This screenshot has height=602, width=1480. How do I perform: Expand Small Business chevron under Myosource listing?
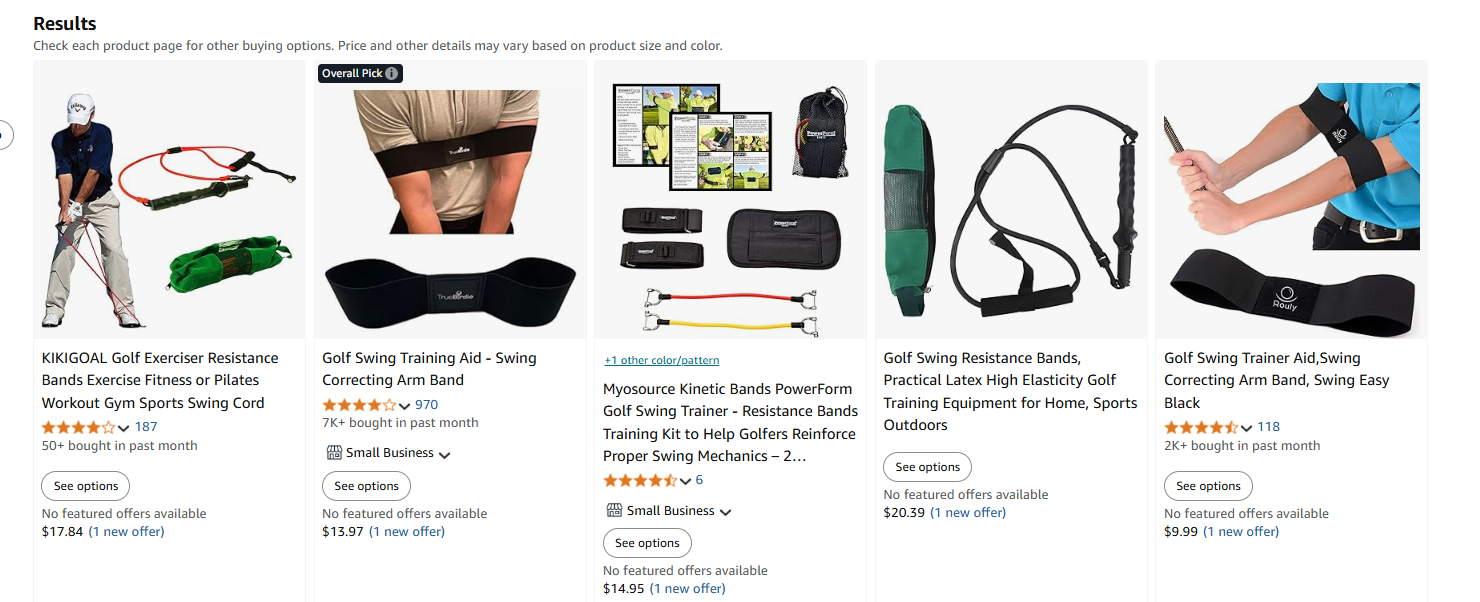point(725,512)
